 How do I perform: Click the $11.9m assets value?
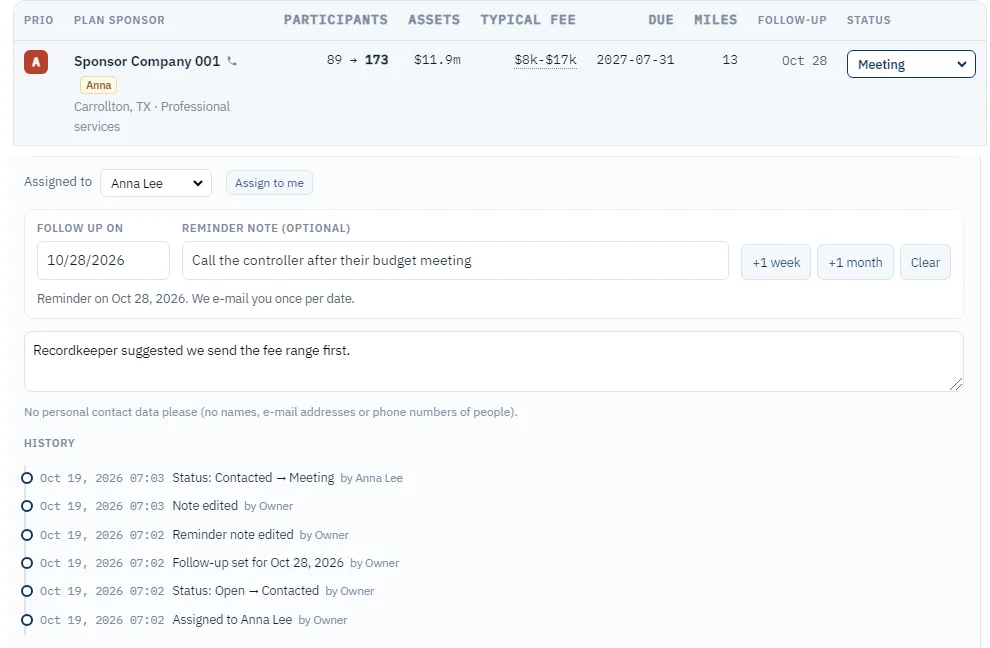pos(437,60)
